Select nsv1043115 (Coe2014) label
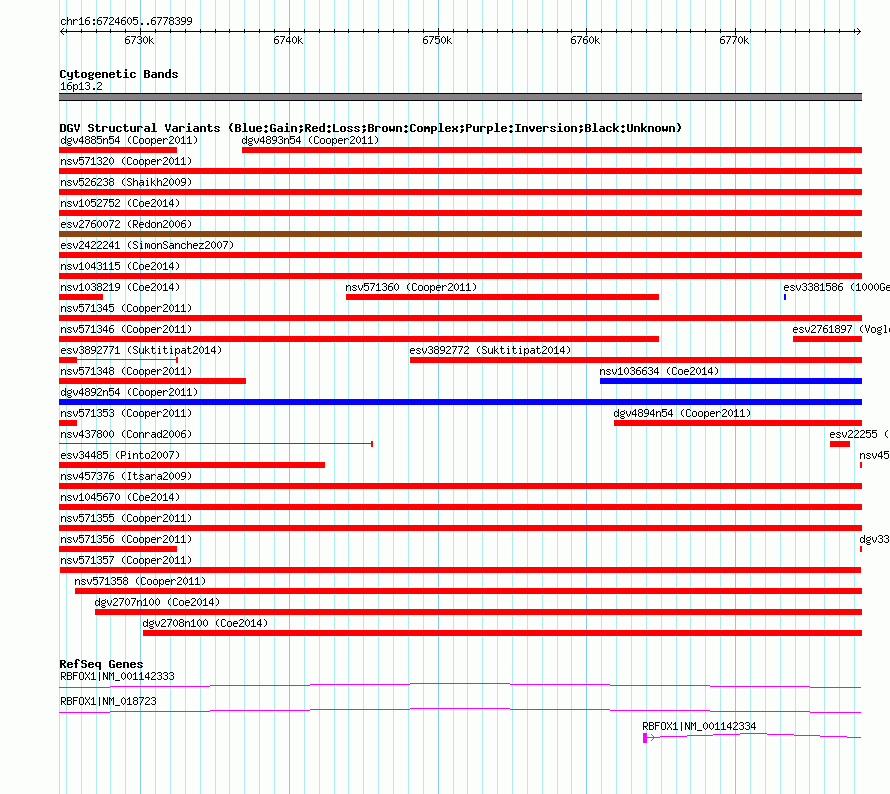 point(120,266)
